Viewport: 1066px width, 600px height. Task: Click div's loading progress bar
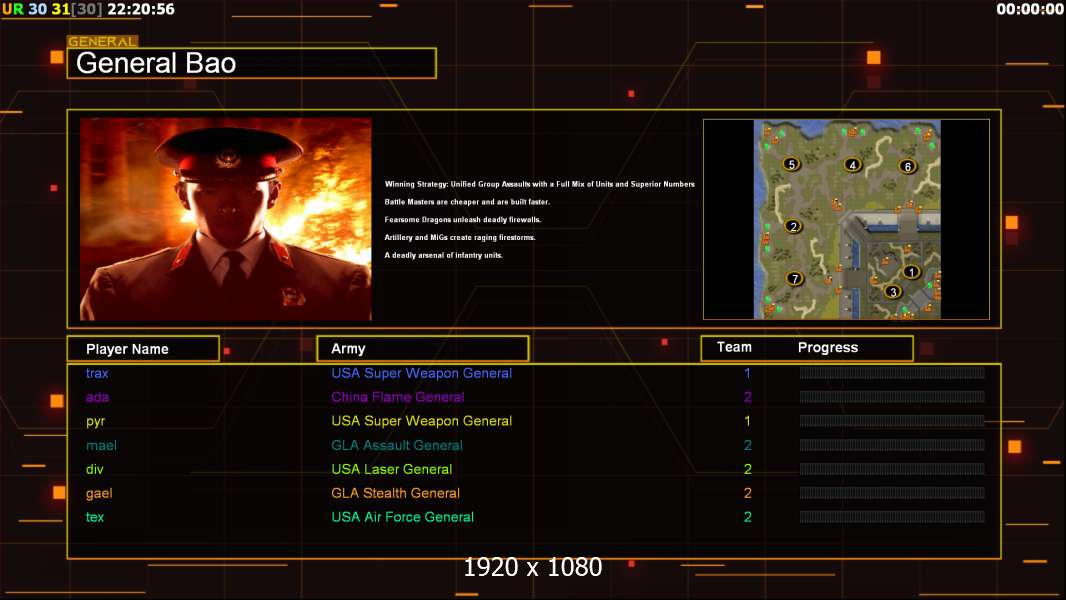click(892, 469)
